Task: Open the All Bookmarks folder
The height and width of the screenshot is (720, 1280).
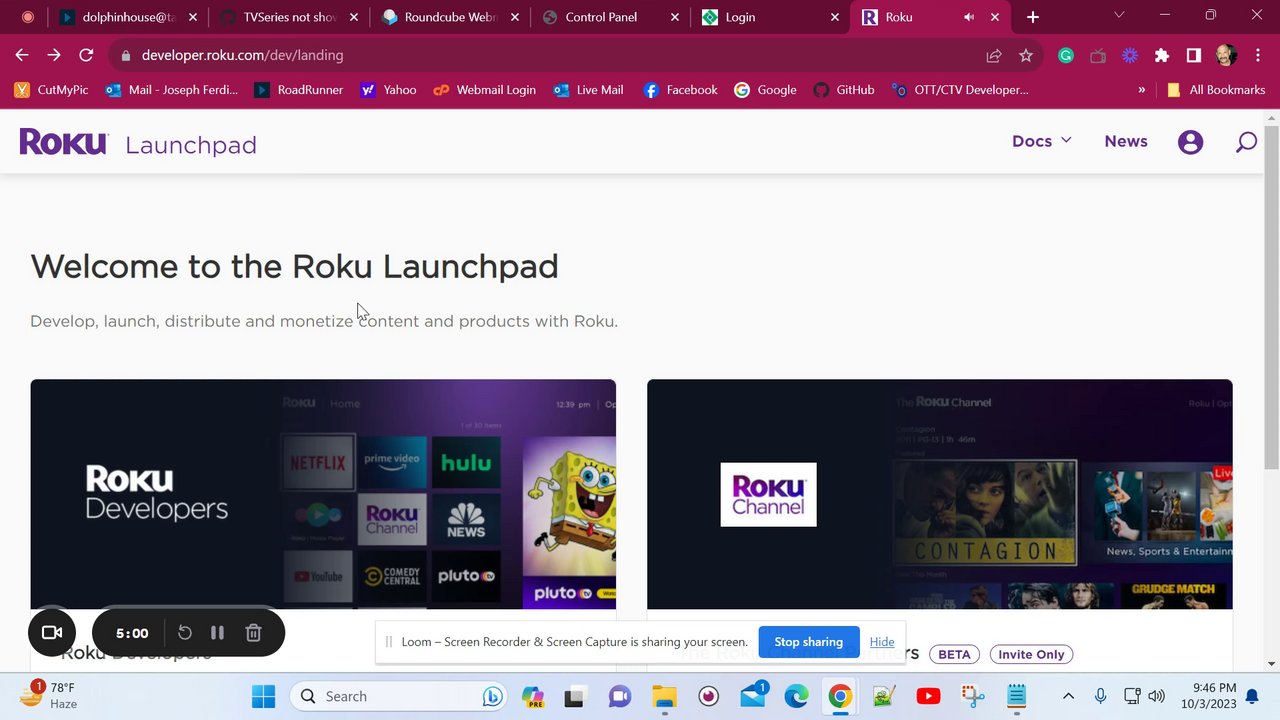Action: click(1216, 90)
